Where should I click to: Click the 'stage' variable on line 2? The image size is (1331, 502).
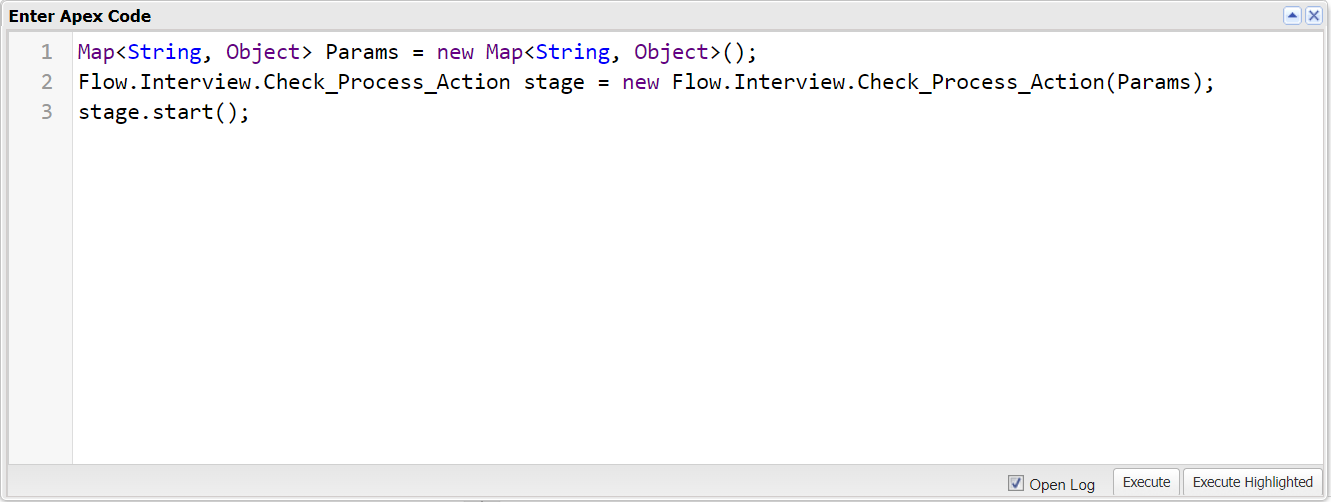click(x=554, y=82)
